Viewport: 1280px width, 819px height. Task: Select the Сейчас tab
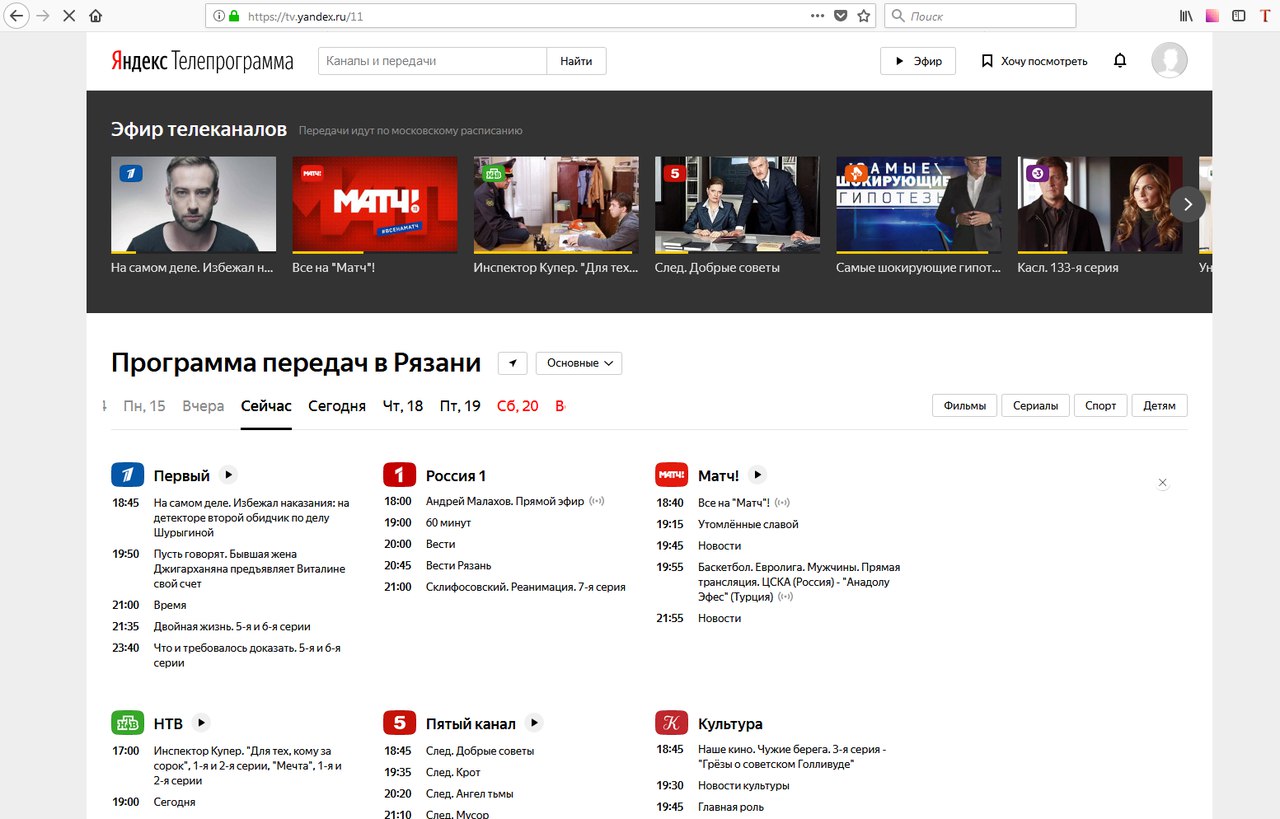coord(266,406)
